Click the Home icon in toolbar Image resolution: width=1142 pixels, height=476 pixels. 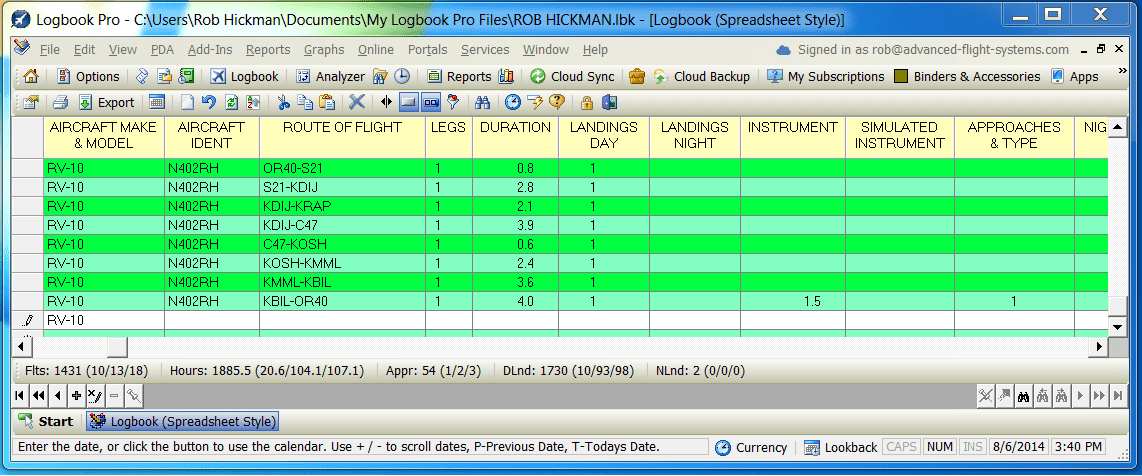pos(30,76)
